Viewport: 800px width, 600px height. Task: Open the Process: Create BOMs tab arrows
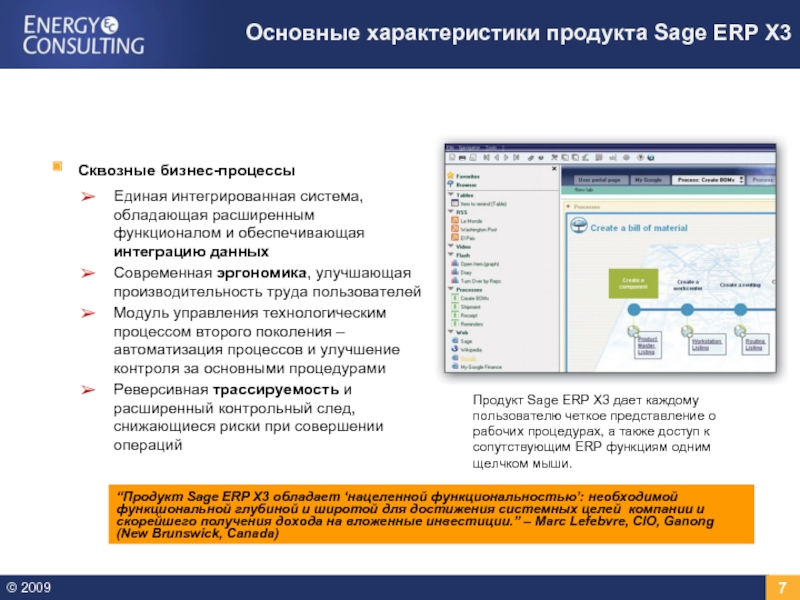741,180
